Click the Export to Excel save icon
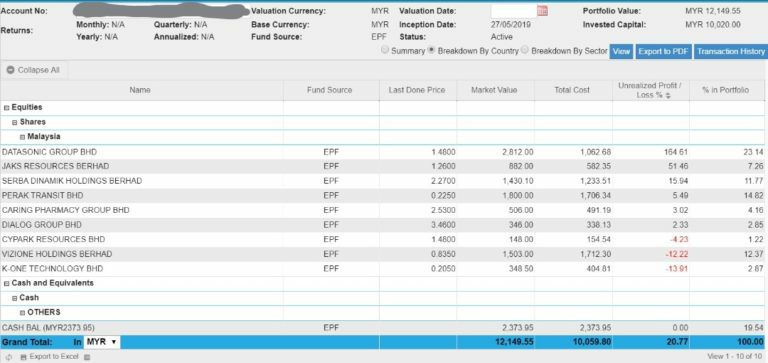The width and height of the screenshot is (768, 363). point(23,357)
